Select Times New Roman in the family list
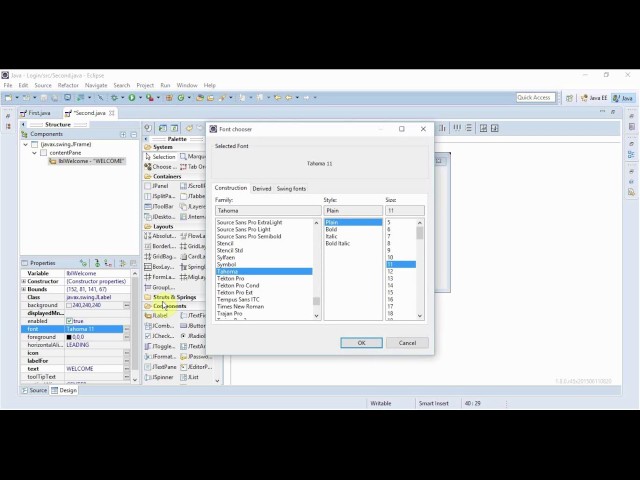The width and height of the screenshot is (640, 480). coord(264,307)
